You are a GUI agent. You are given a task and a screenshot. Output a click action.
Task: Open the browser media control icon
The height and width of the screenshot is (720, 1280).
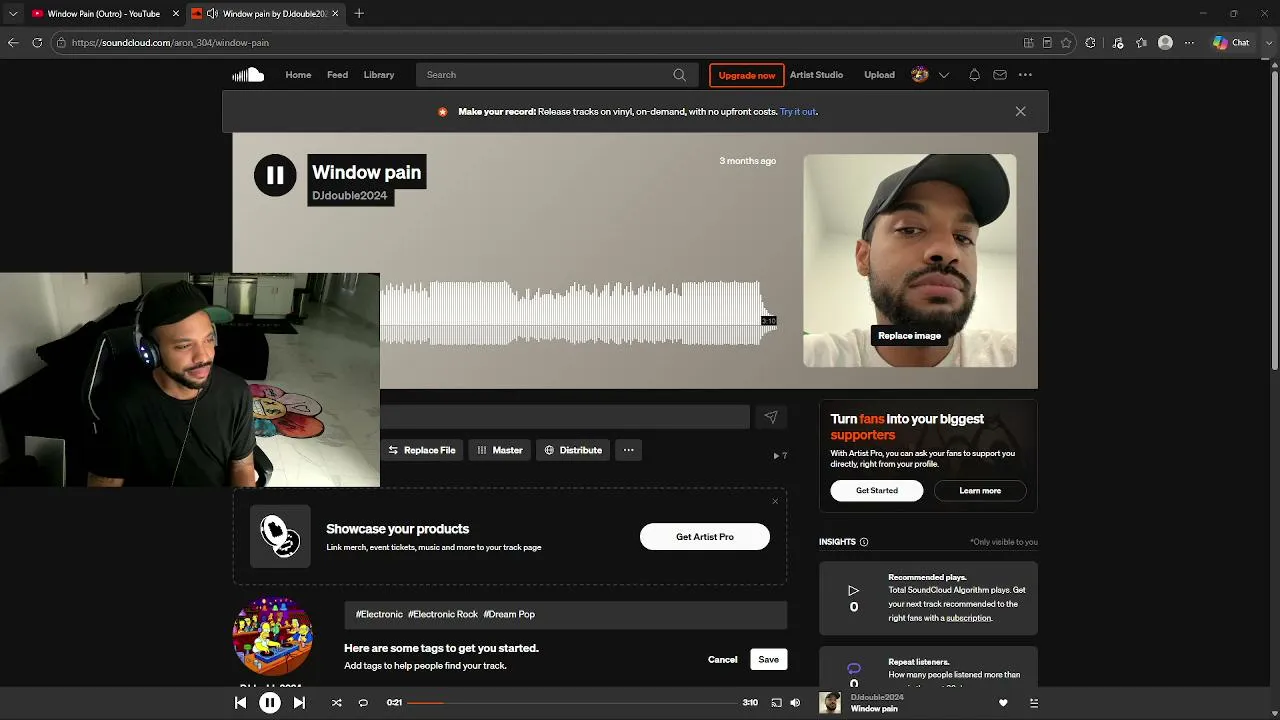tap(1117, 43)
